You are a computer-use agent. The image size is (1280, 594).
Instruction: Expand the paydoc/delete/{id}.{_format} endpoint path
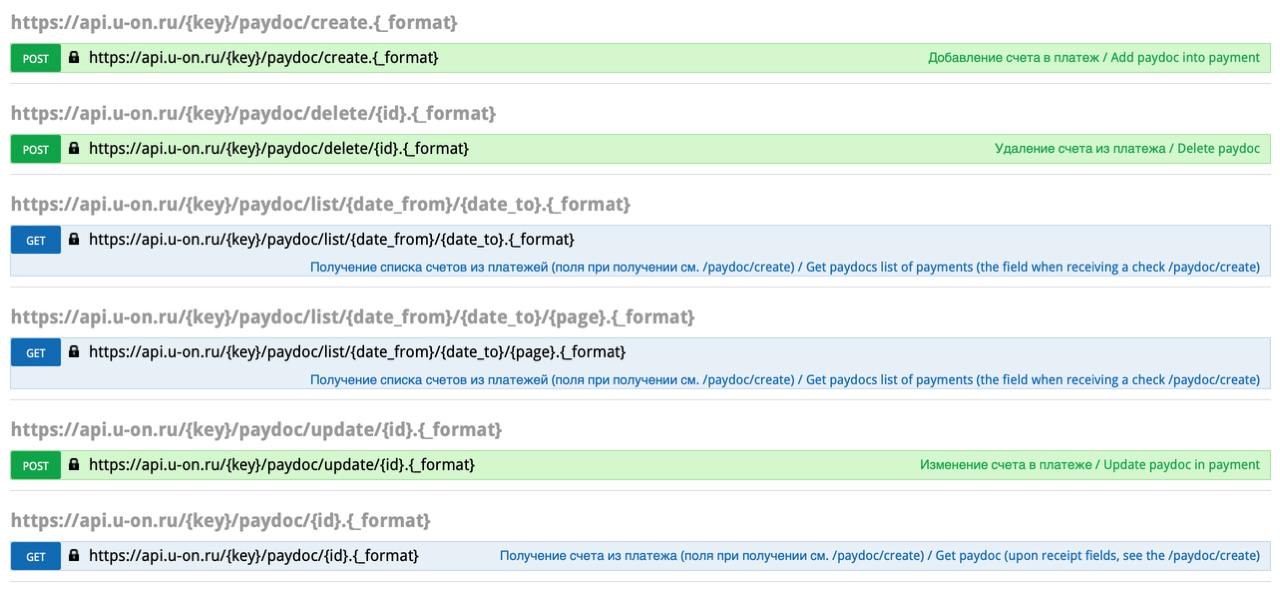(278, 149)
